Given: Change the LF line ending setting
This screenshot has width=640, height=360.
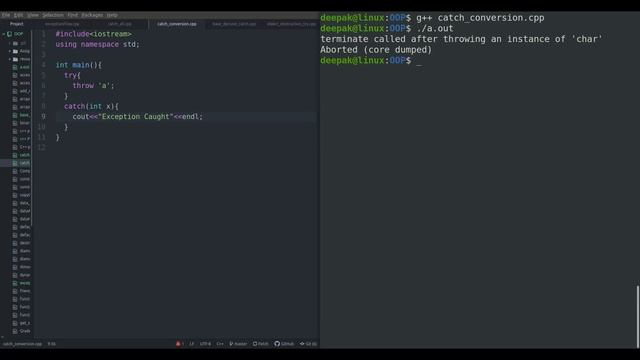Looking at the screenshot, I should click(191, 344).
